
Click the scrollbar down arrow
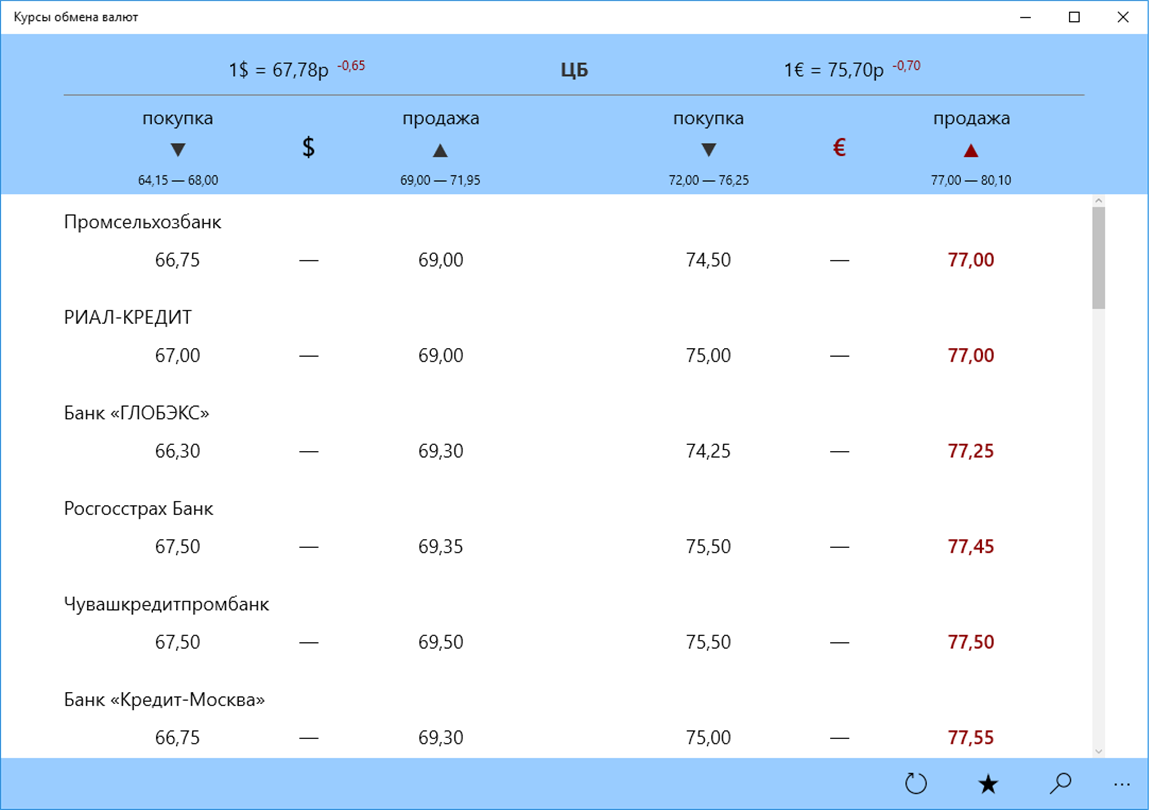pos(1098,751)
